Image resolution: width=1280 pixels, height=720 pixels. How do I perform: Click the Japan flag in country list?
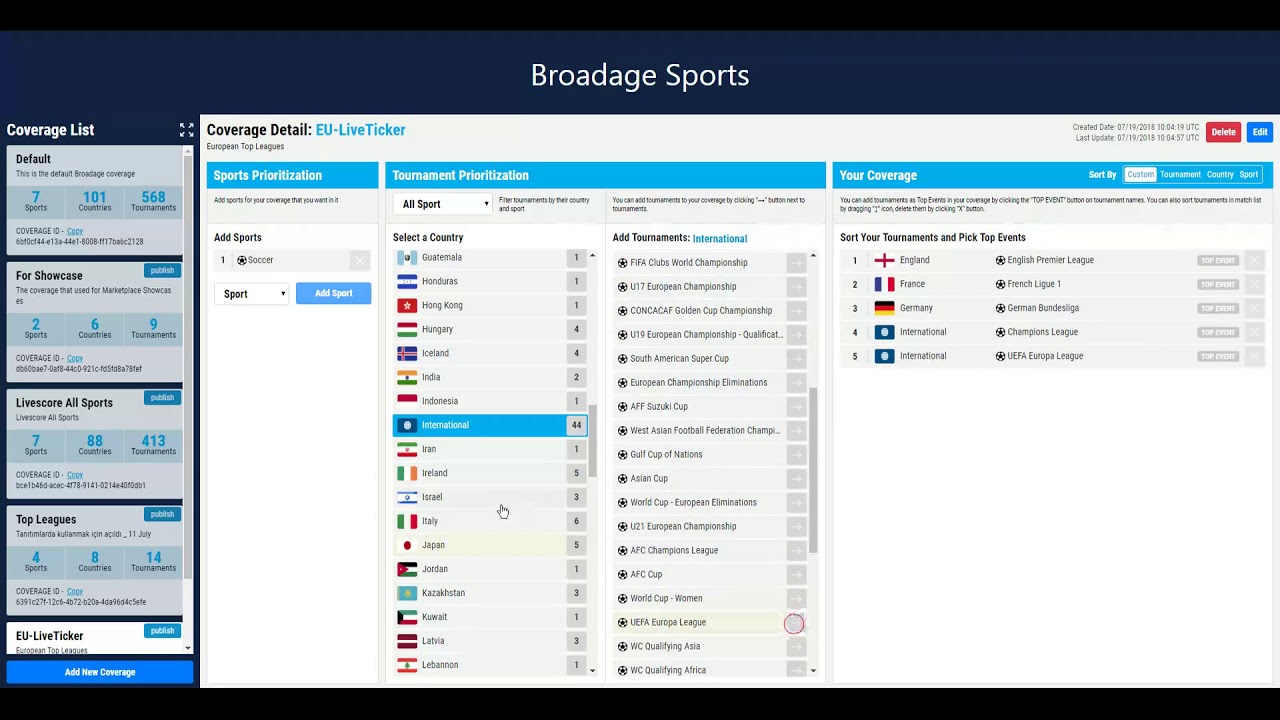click(407, 545)
